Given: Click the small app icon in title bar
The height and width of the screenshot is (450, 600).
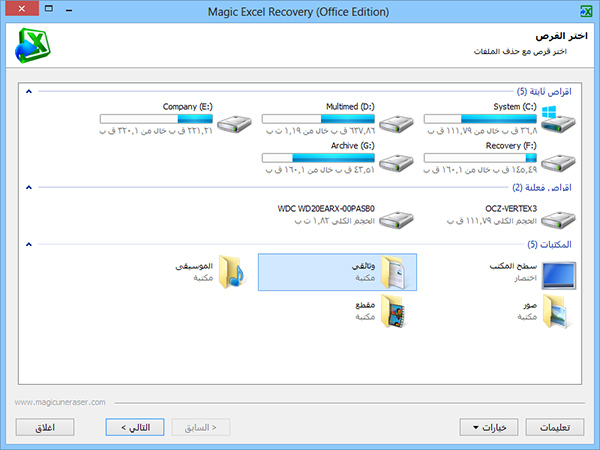Looking at the screenshot, I should pos(585,11).
